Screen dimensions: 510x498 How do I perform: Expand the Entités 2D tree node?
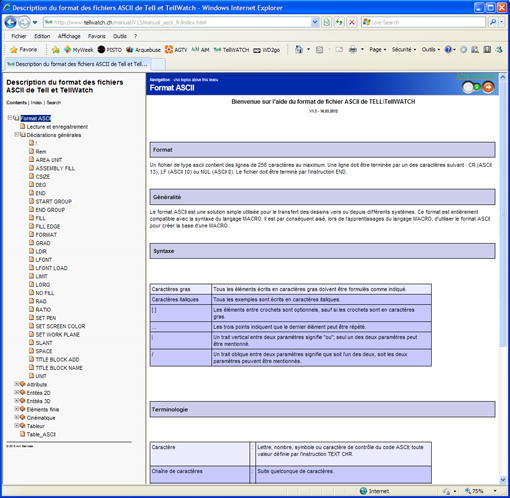click(16, 392)
